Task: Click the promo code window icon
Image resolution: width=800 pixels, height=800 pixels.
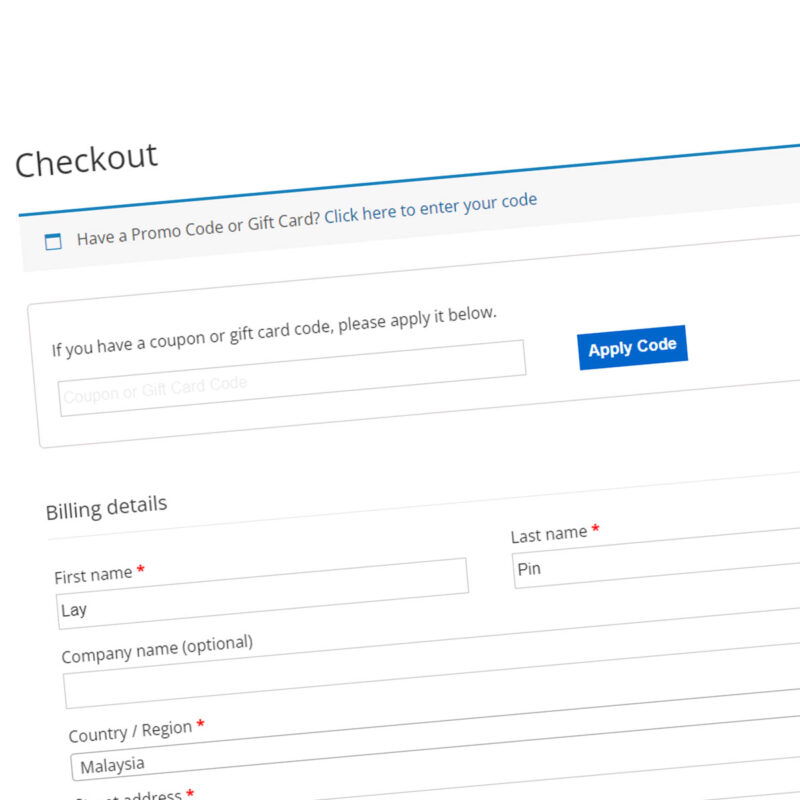Action: [53, 241]
